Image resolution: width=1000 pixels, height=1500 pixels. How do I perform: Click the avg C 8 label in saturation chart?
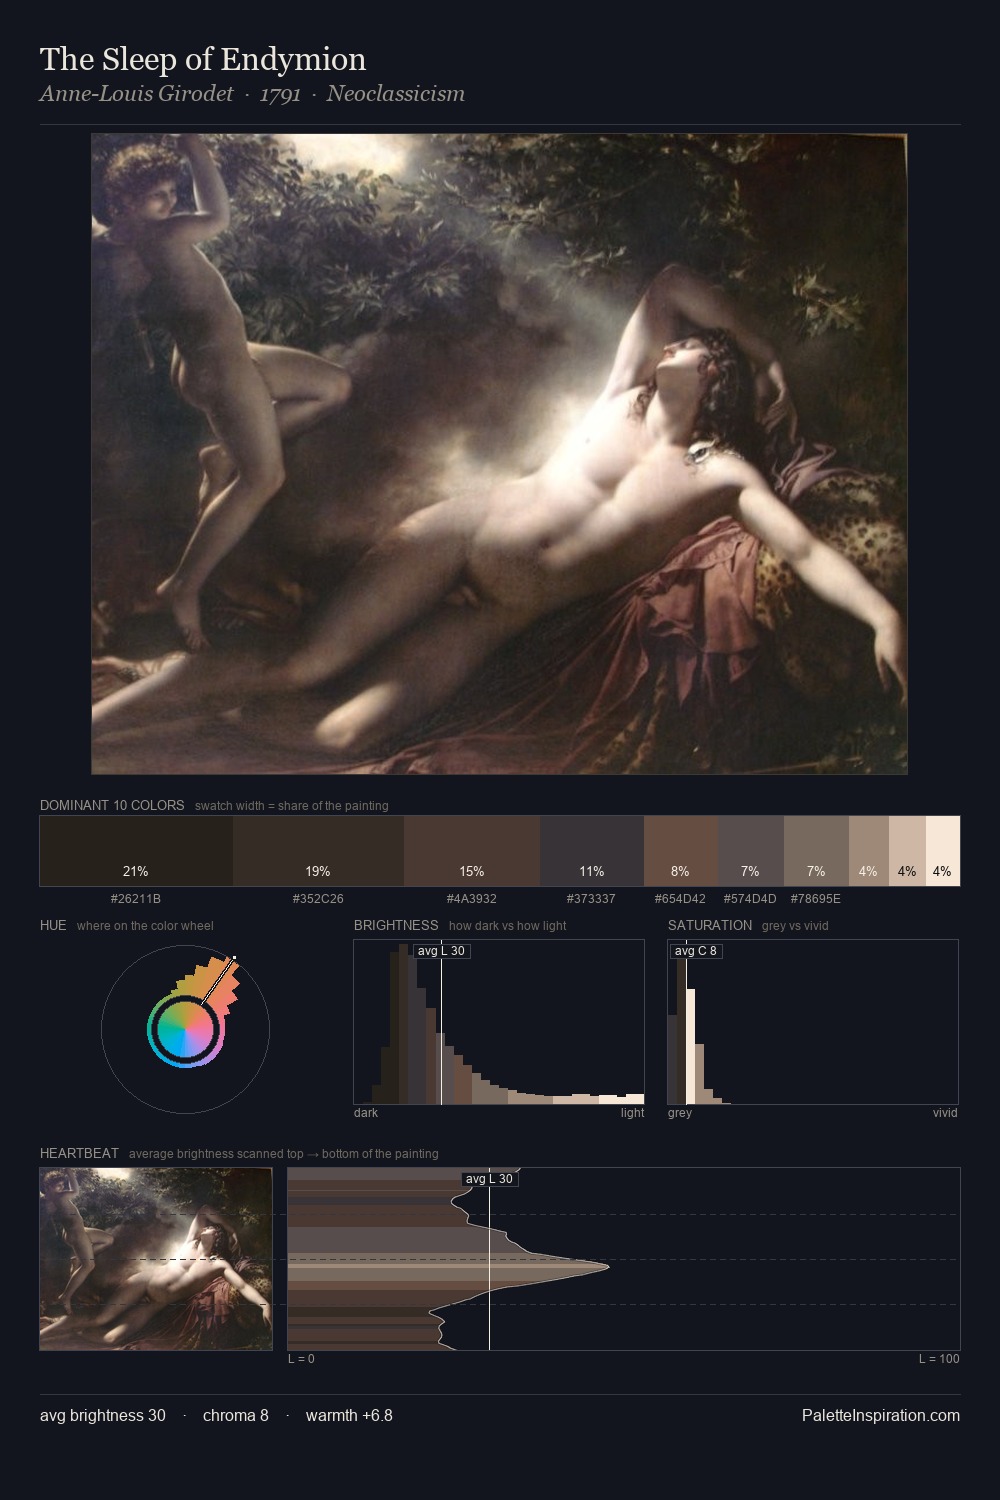(696, 951)
